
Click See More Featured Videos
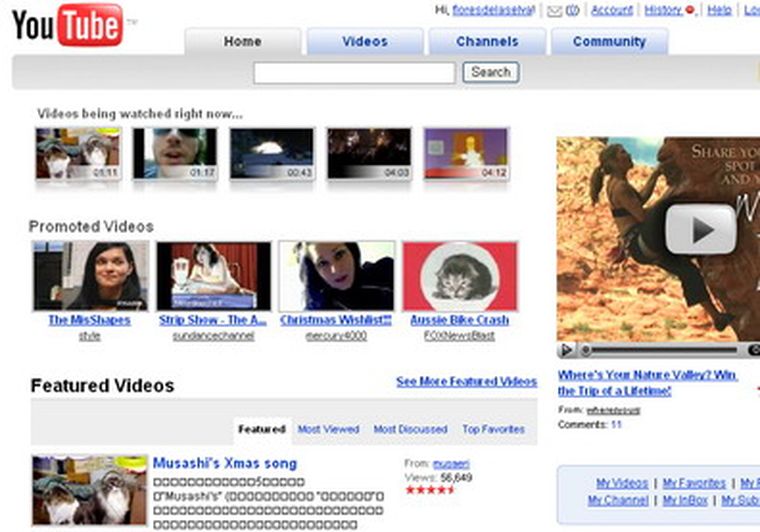[x=467, y=382]
